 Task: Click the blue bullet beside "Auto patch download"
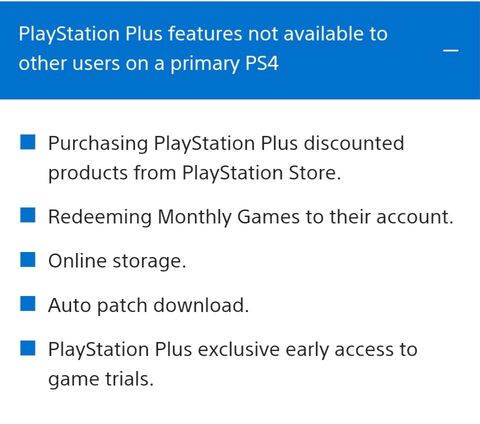(28, 304)
